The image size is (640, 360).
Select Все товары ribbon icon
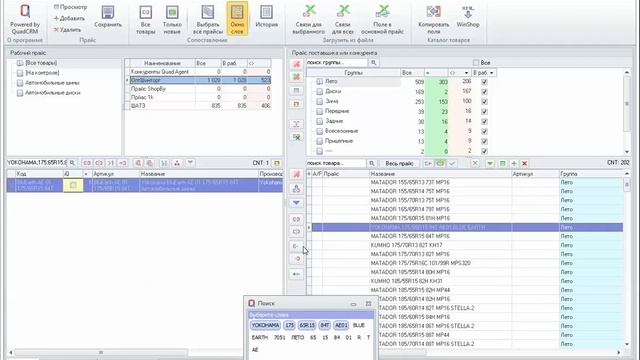click(x=146, y=20)
